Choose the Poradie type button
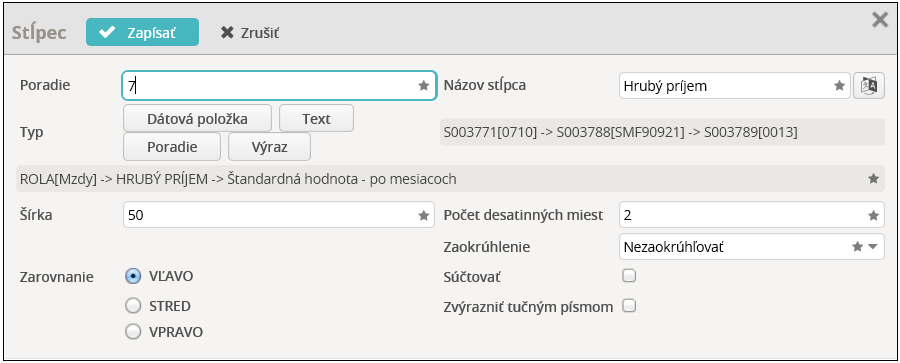The image size is (900, 363). pyautogui.click(x=172, y=146)
